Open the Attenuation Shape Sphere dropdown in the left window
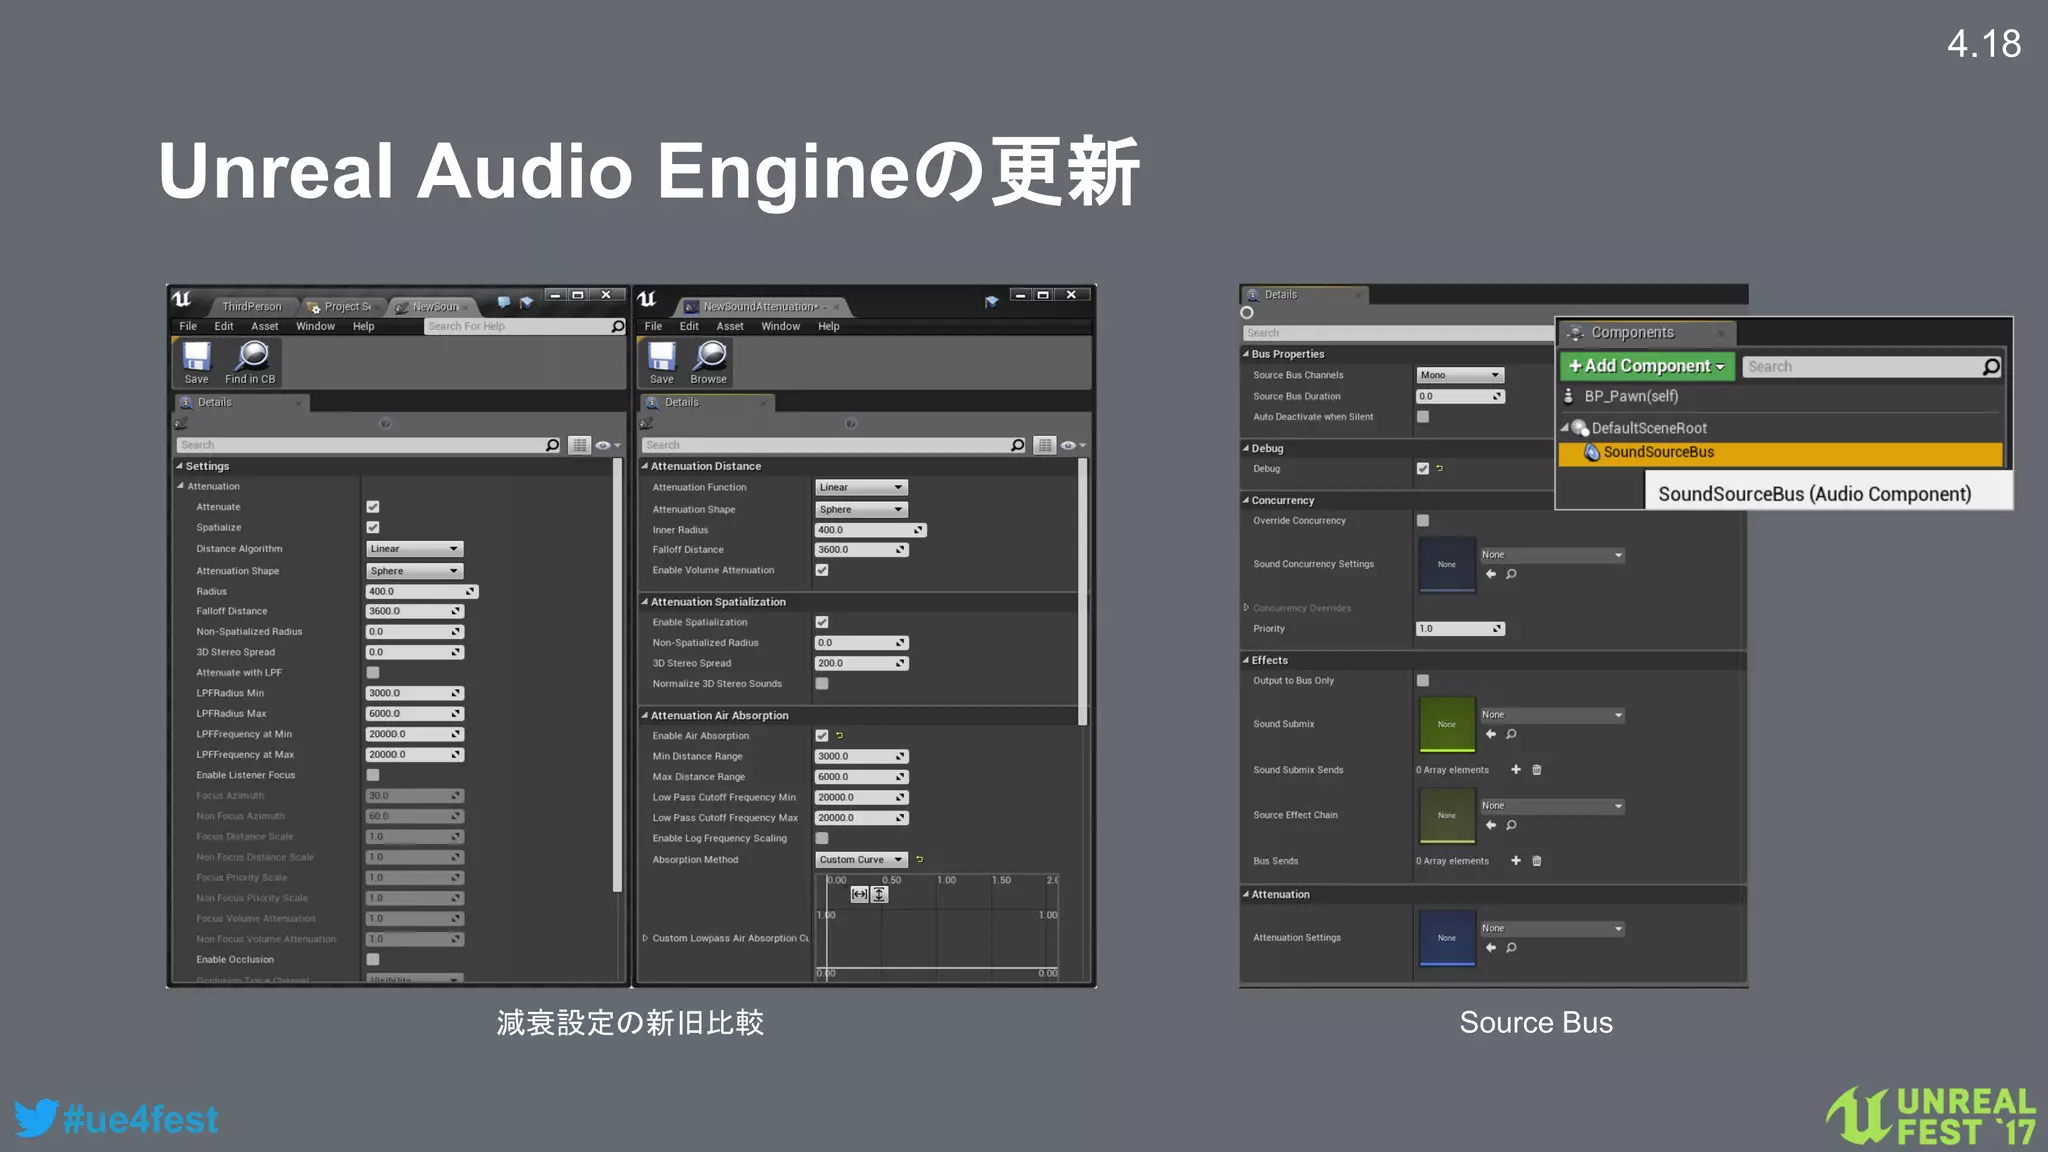The width and height of the screenshot is (2048, 1152). (414, 571)
